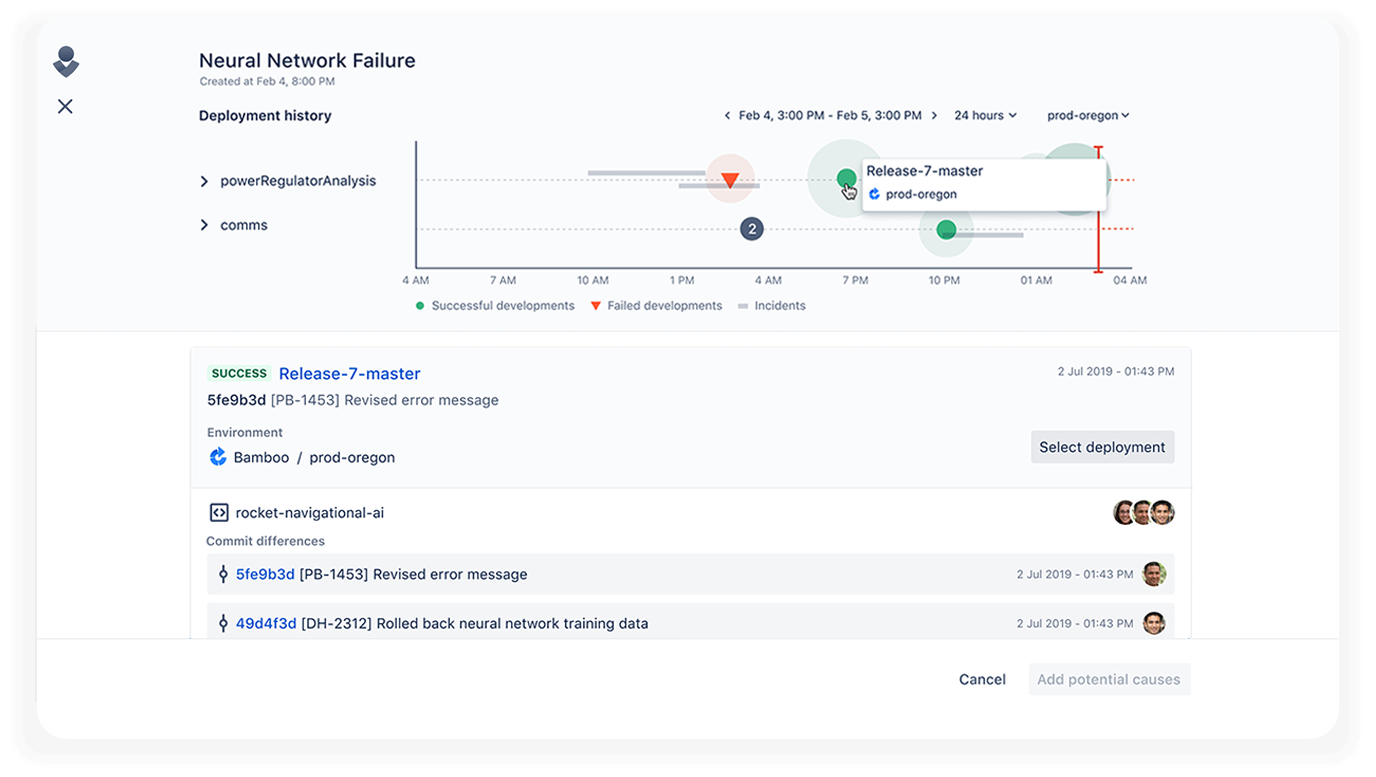The height and width of the screenshot is (777, 1376).
Task: Click the grouped deployments badge showing 2
Action: pyautogui.click(x=751, y=228)
